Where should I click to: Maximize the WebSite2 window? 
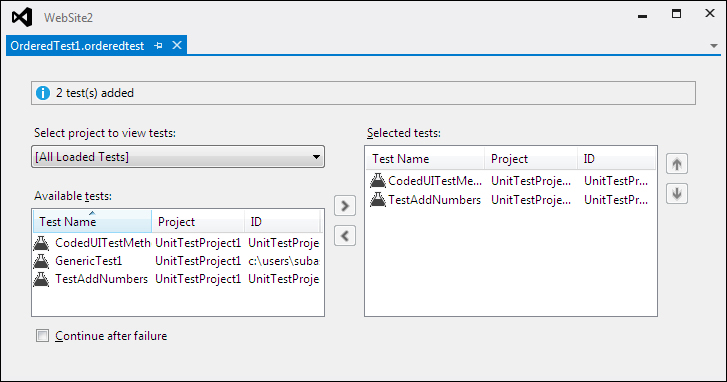point(676,14)
